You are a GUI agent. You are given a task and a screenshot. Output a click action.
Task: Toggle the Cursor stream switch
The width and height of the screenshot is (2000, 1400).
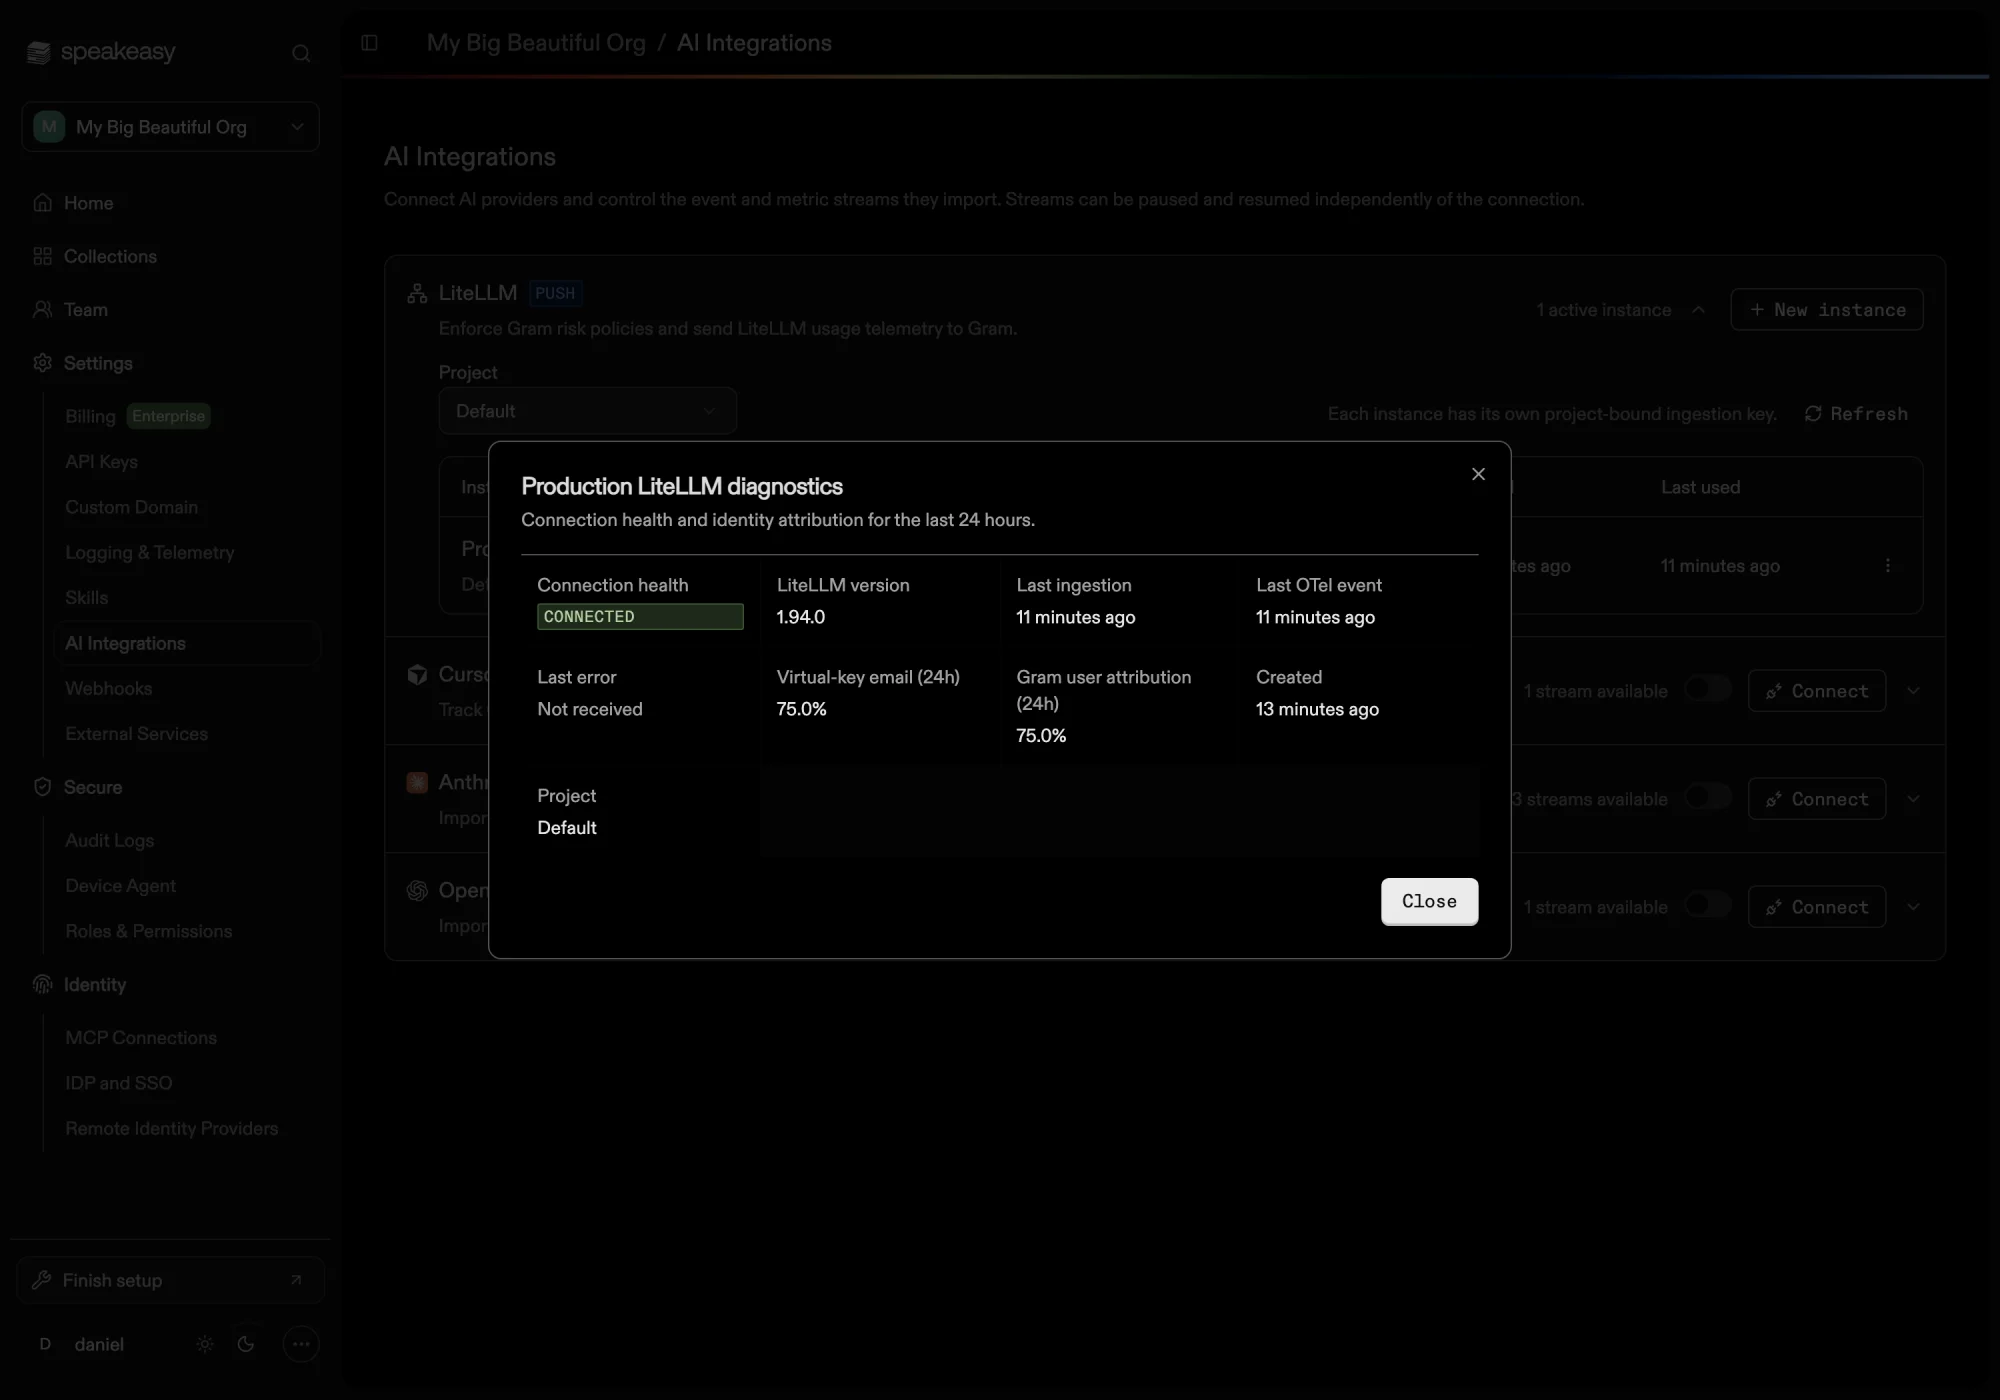click(x=1707, y=688)
